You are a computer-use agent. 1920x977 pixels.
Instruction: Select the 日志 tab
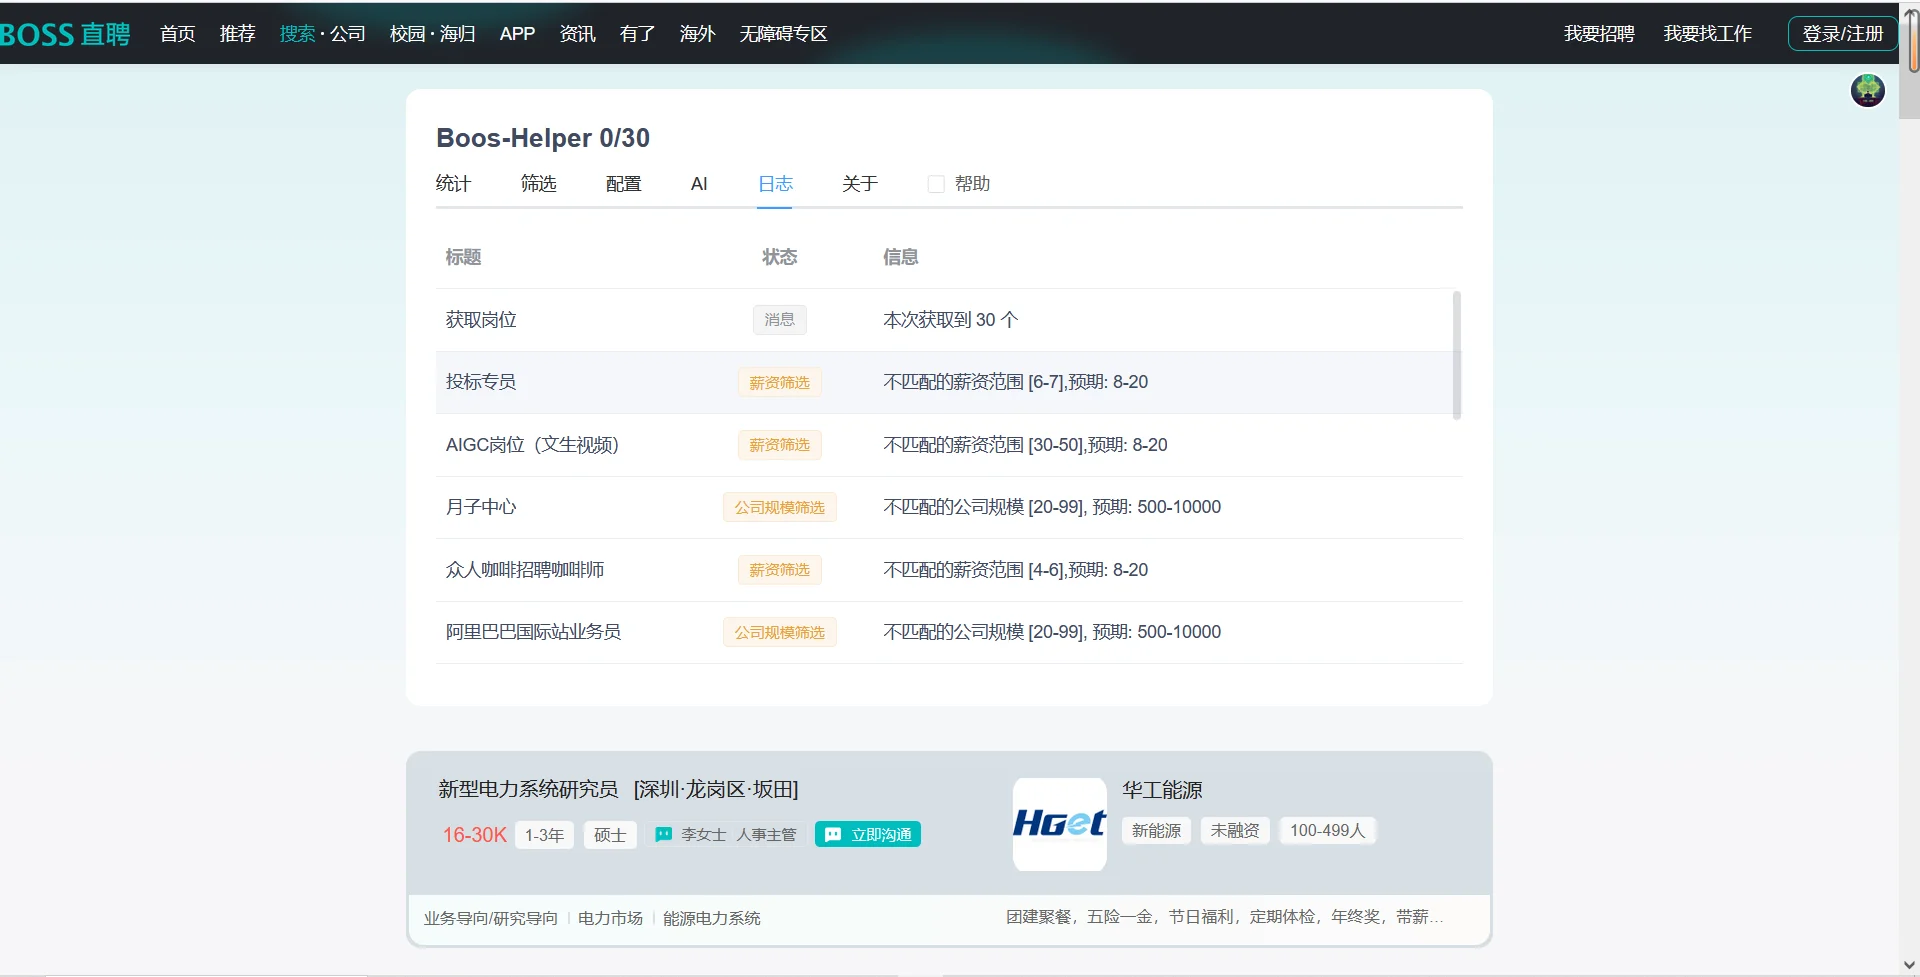point(775,184)
